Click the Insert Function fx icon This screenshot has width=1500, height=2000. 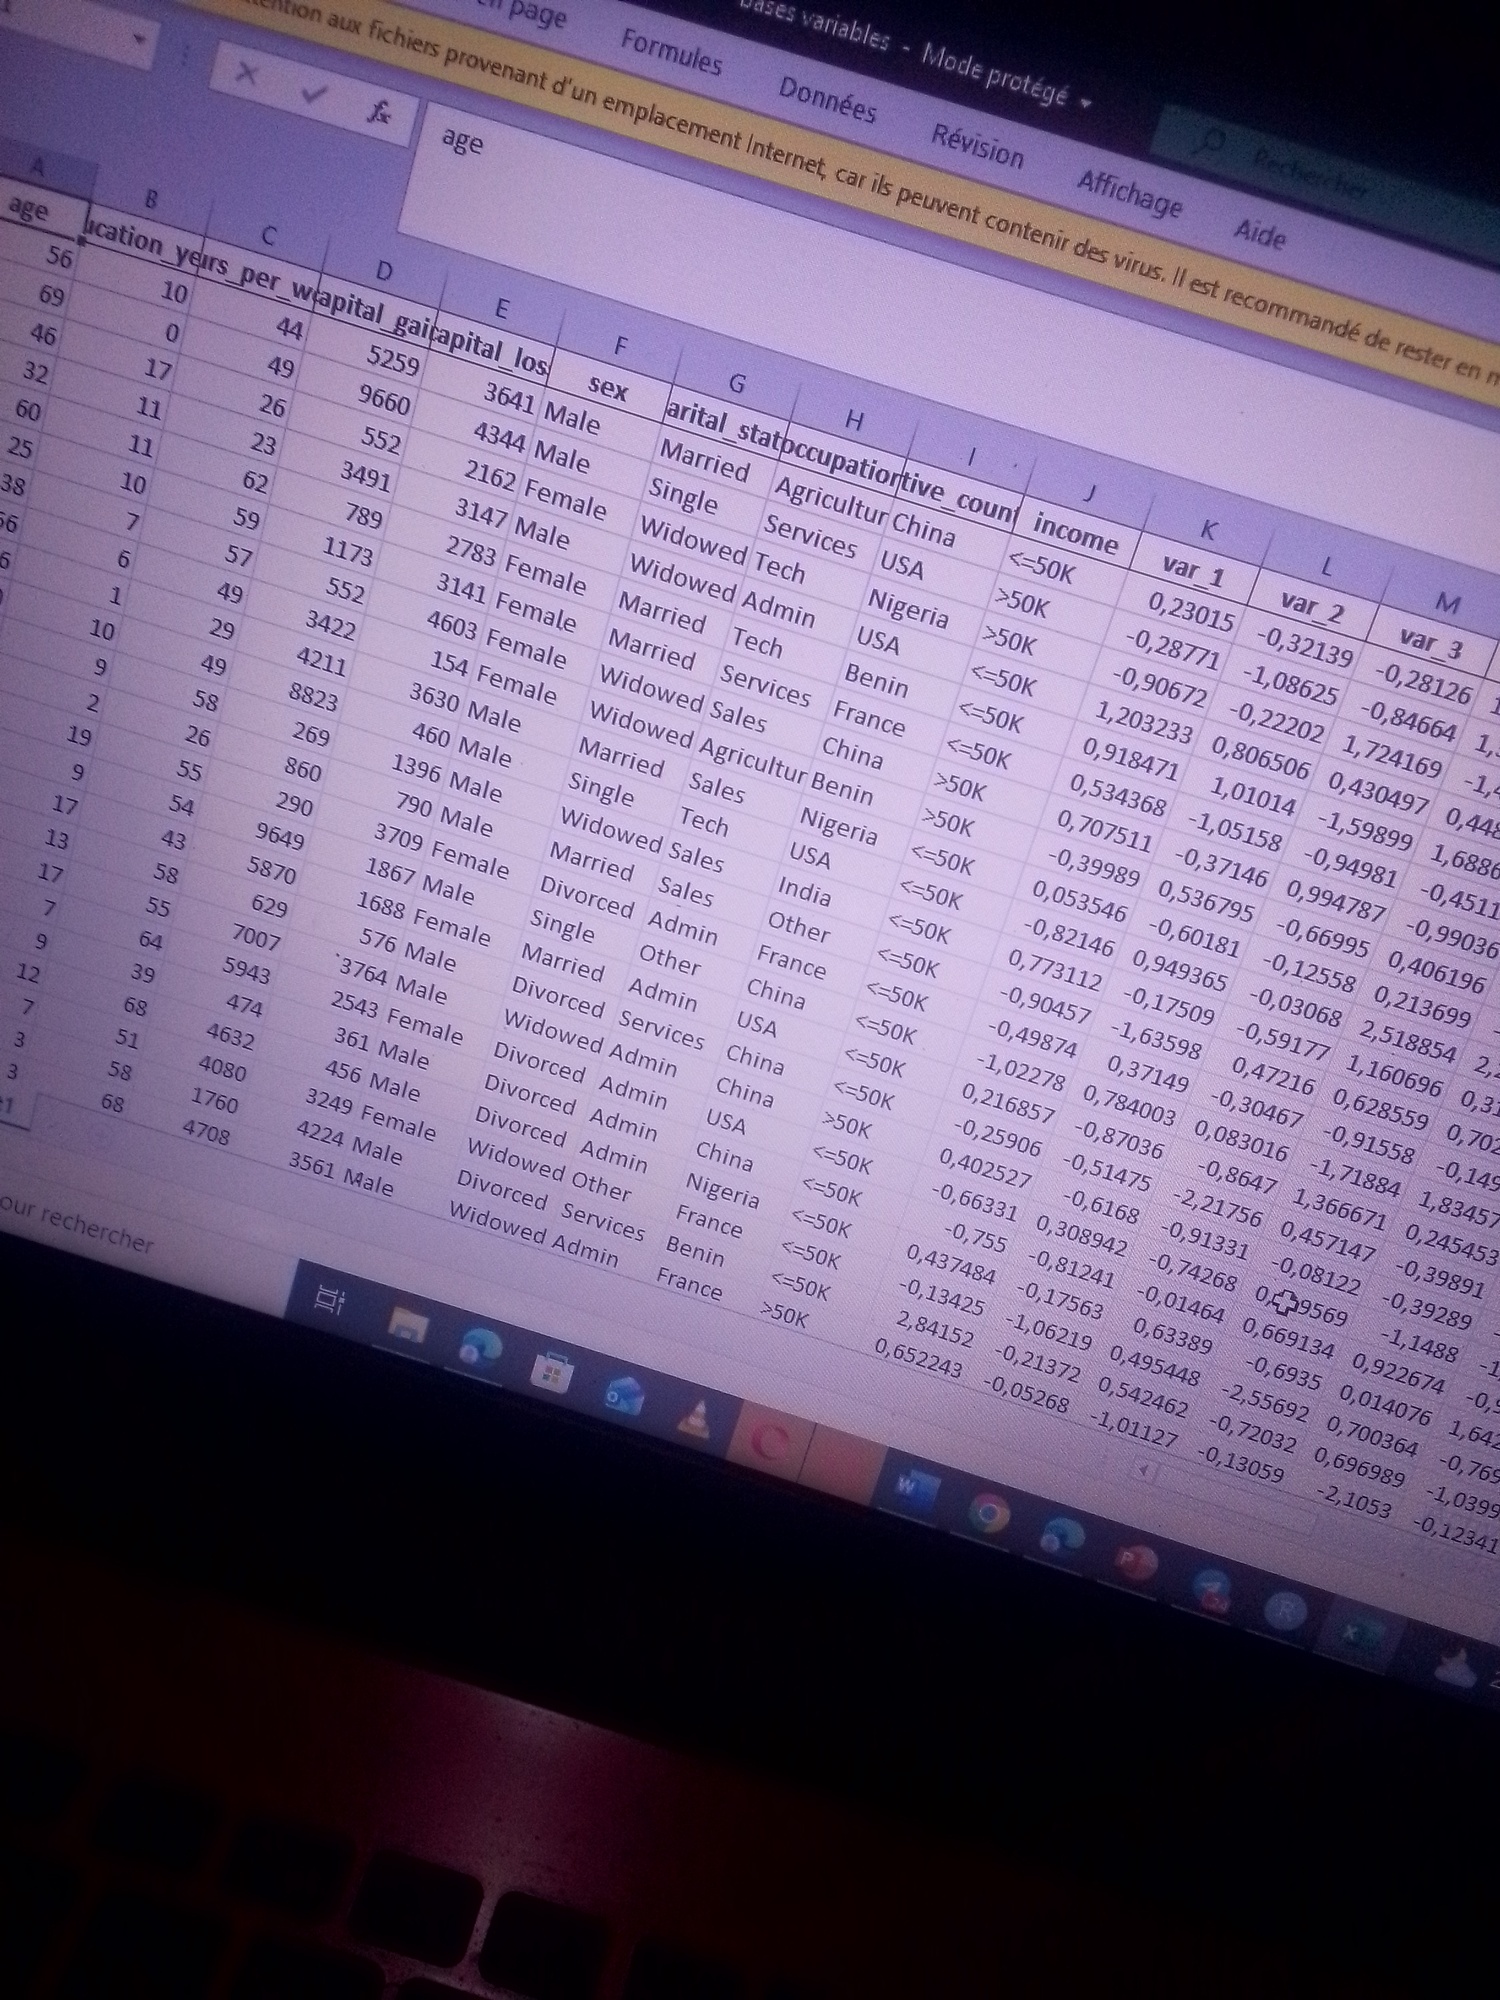pos(379,112)
